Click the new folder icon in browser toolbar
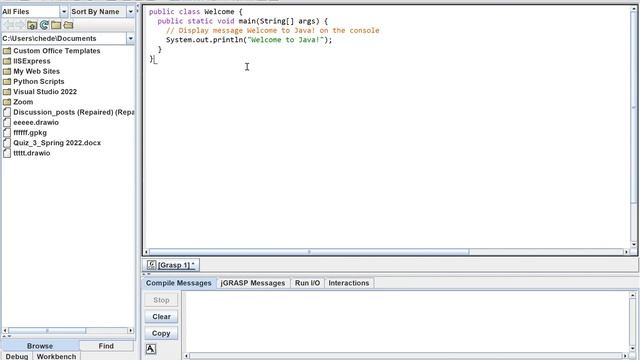 pyautogui.click(x=56, y=25)
